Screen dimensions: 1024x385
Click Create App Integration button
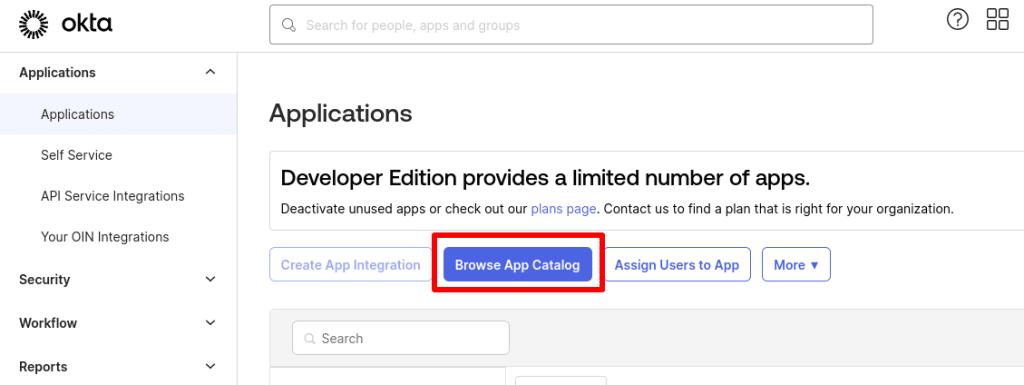click(351, 264)
